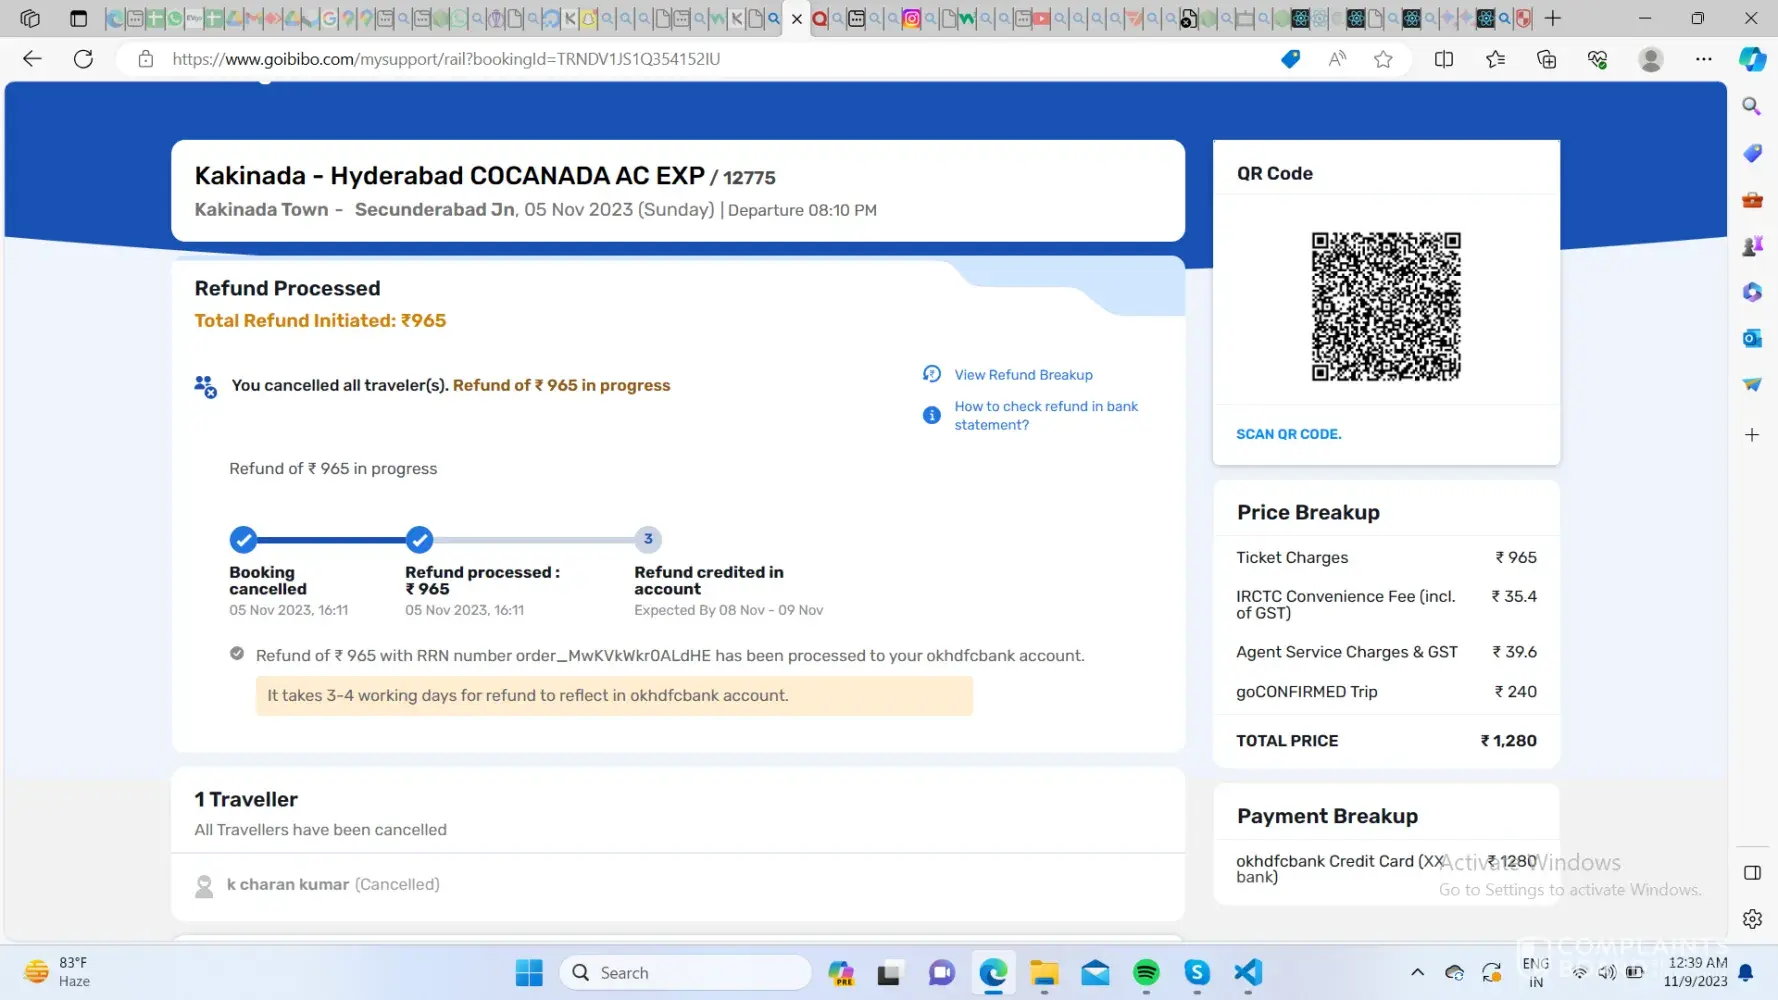Click the SCAN QR CODE text

(1288, 434)
